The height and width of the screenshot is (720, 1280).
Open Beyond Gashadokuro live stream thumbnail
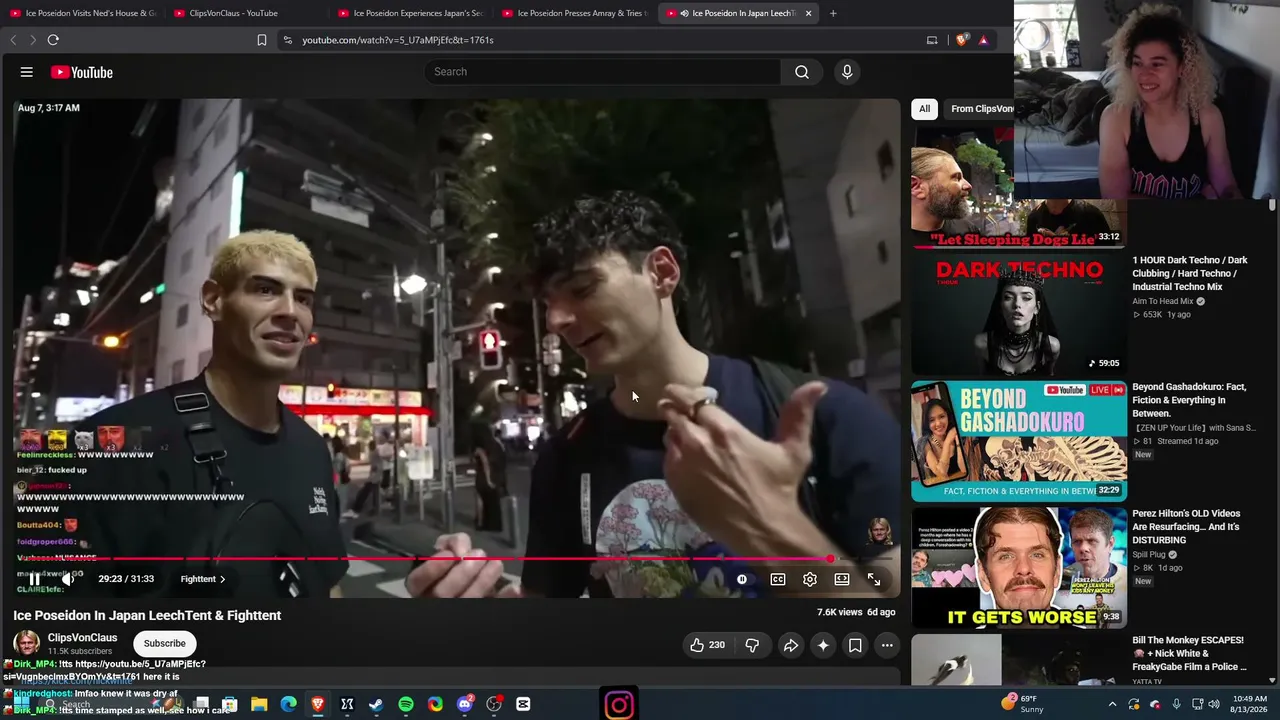click(x=1018, y=441)
